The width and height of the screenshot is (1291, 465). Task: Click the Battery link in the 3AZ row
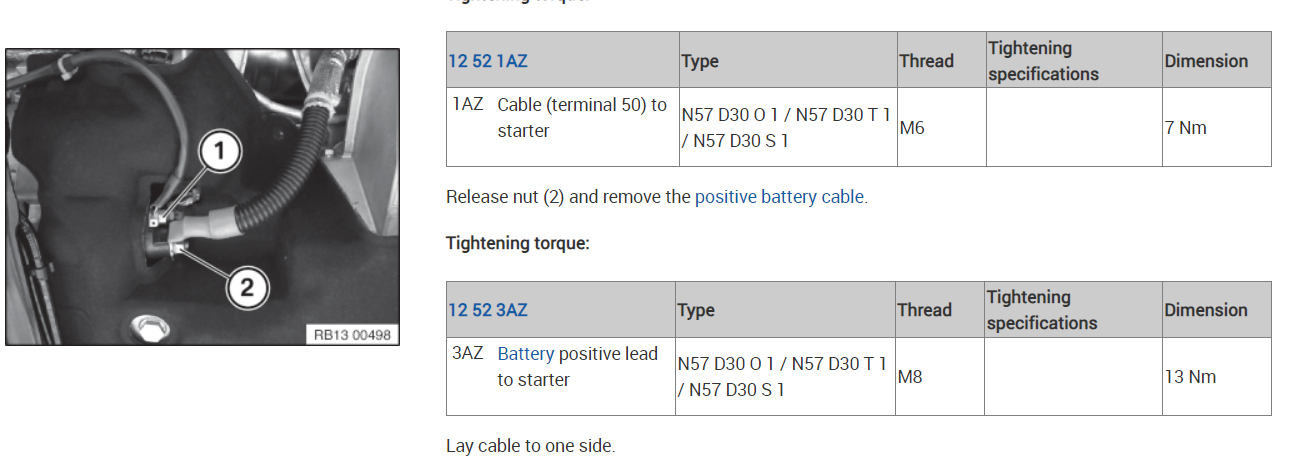click(525, 354)
